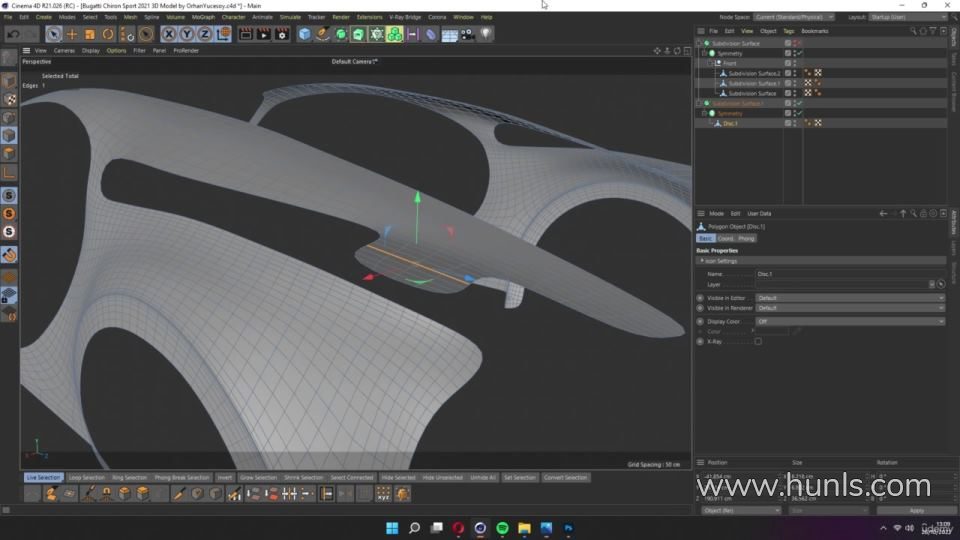Viewport: 960px width, 540px height.
Task: Open Edit Render Settings icon
Action: click(282, 34)
